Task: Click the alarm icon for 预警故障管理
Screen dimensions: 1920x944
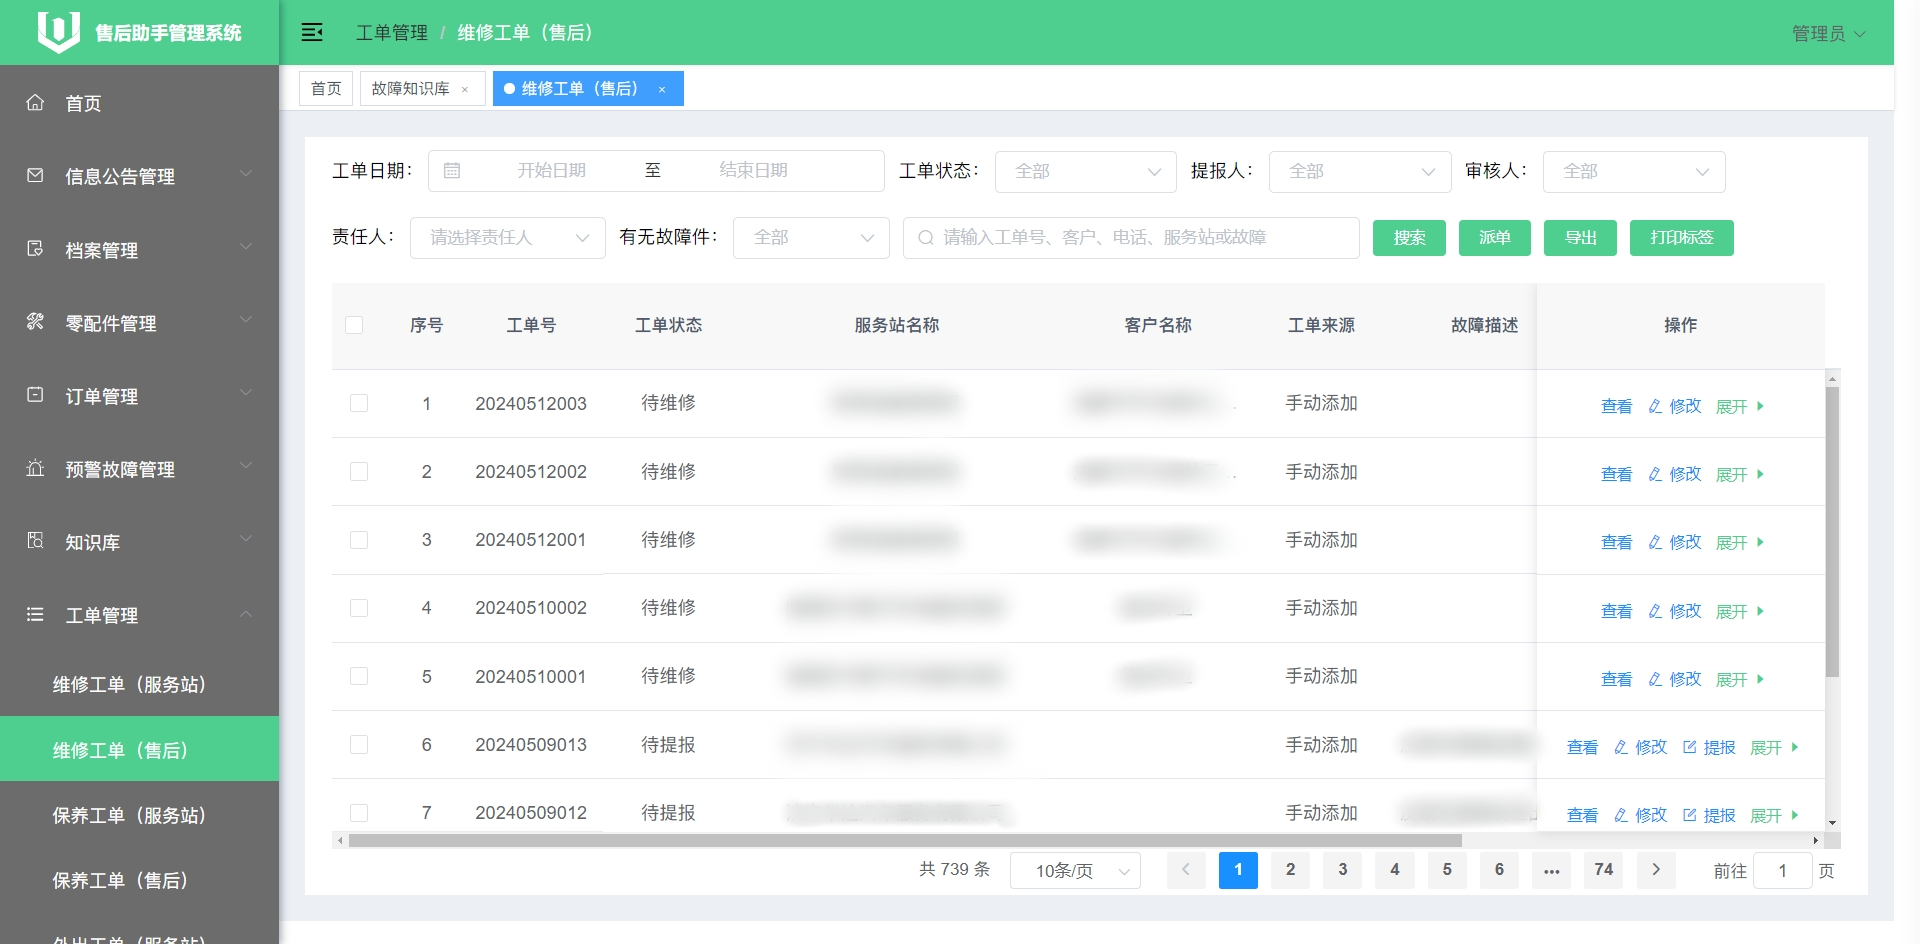Action: point(35,468)
